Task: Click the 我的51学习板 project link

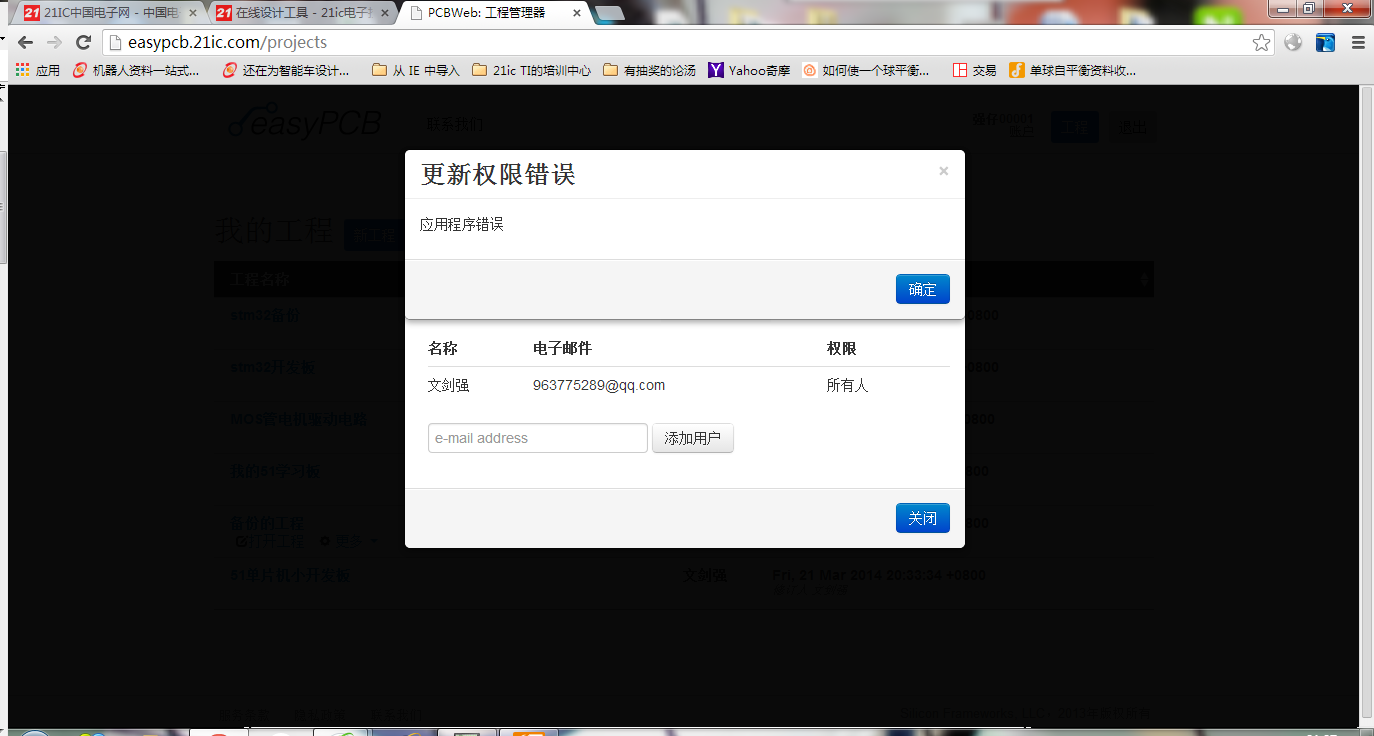Action: tap(275, 471)
